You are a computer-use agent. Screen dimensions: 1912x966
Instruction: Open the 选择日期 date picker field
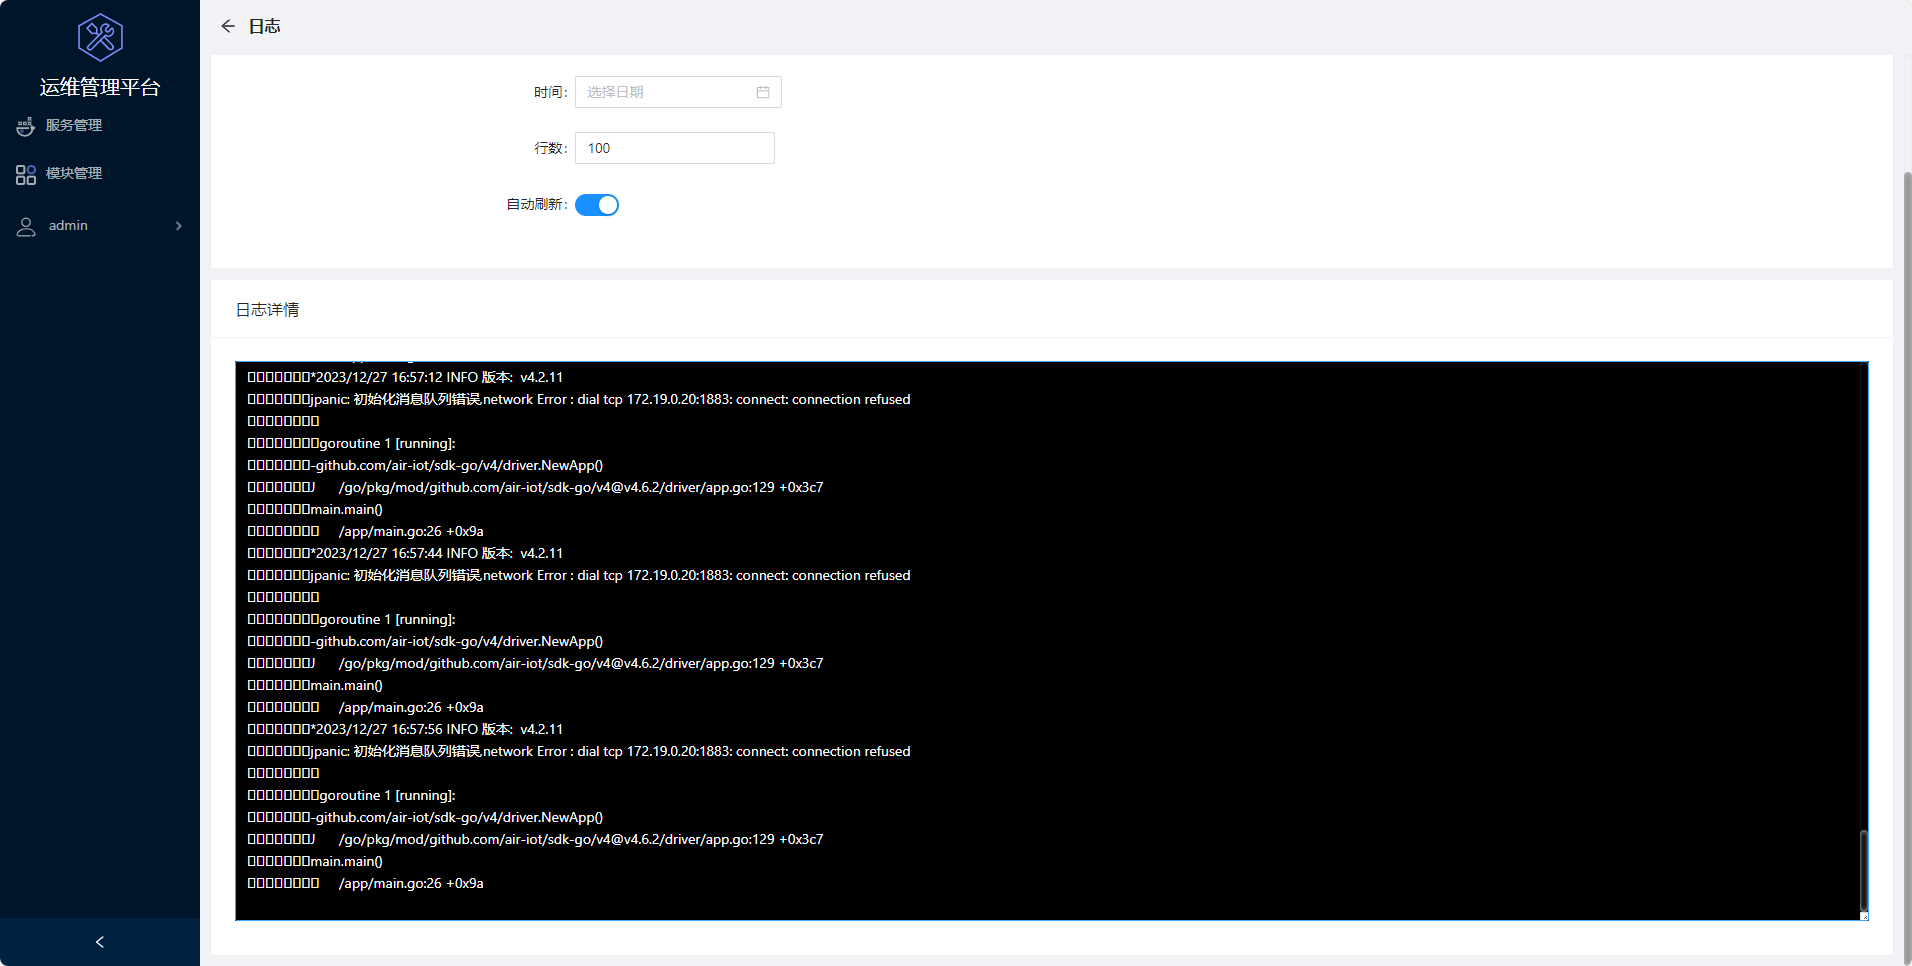click(x=678, y=92)
